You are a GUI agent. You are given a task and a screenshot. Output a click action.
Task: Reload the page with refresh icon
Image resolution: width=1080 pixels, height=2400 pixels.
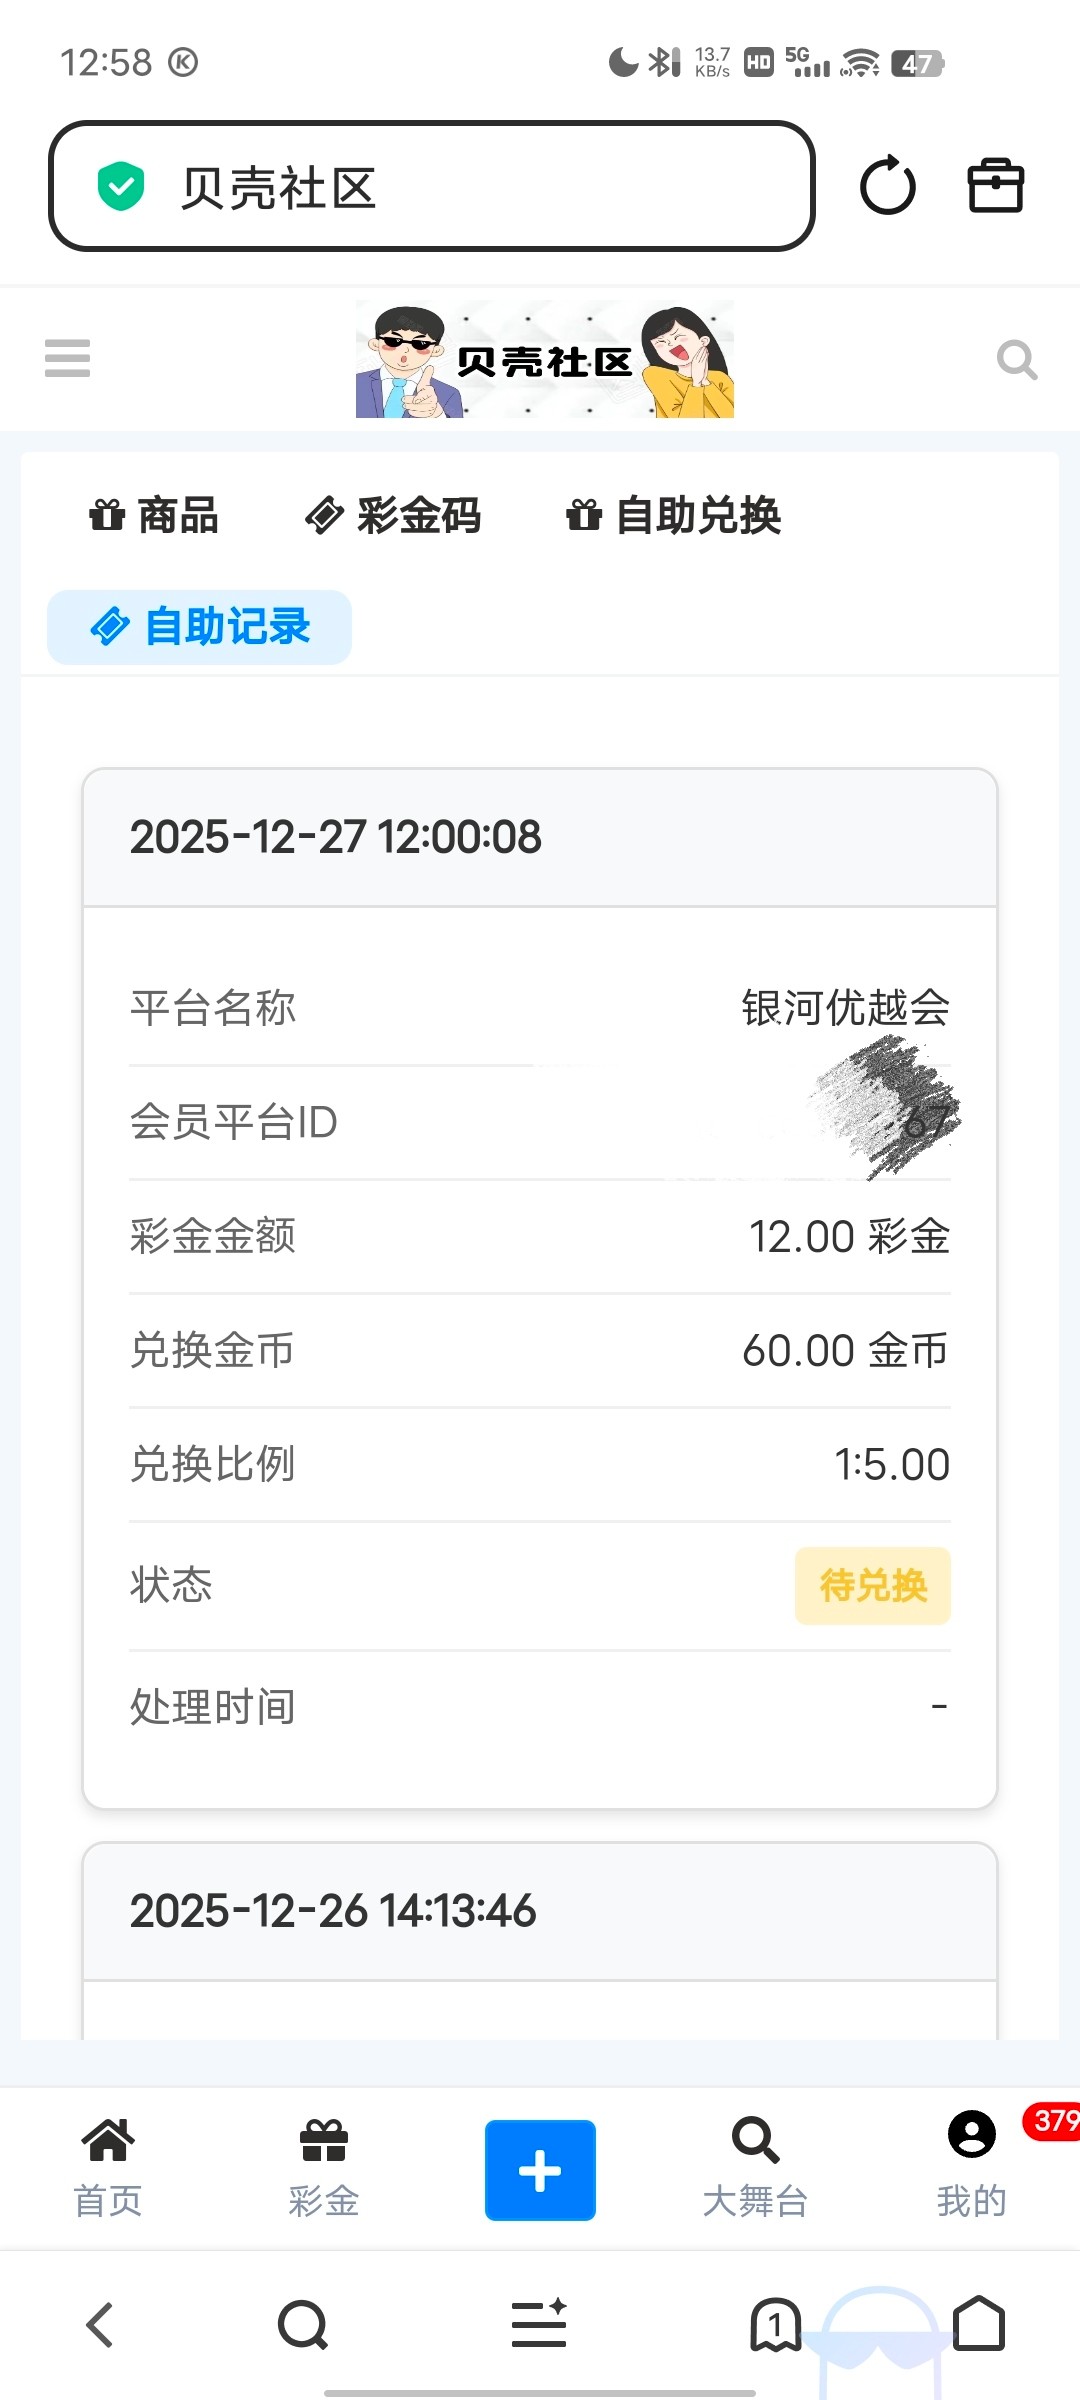(887, 186)
